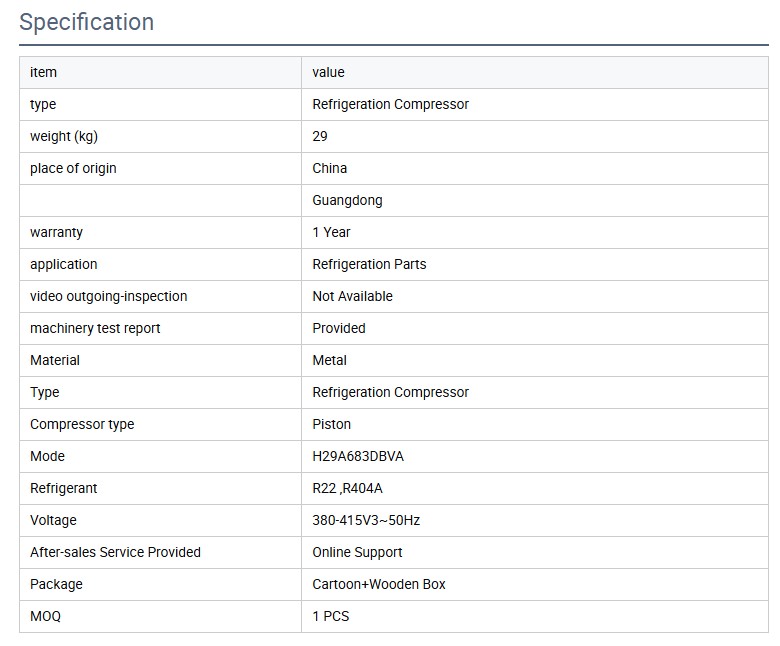Click the 'Not Available' value cell
The height and width of the screenshot is (646, 780).
click(352, 296)
